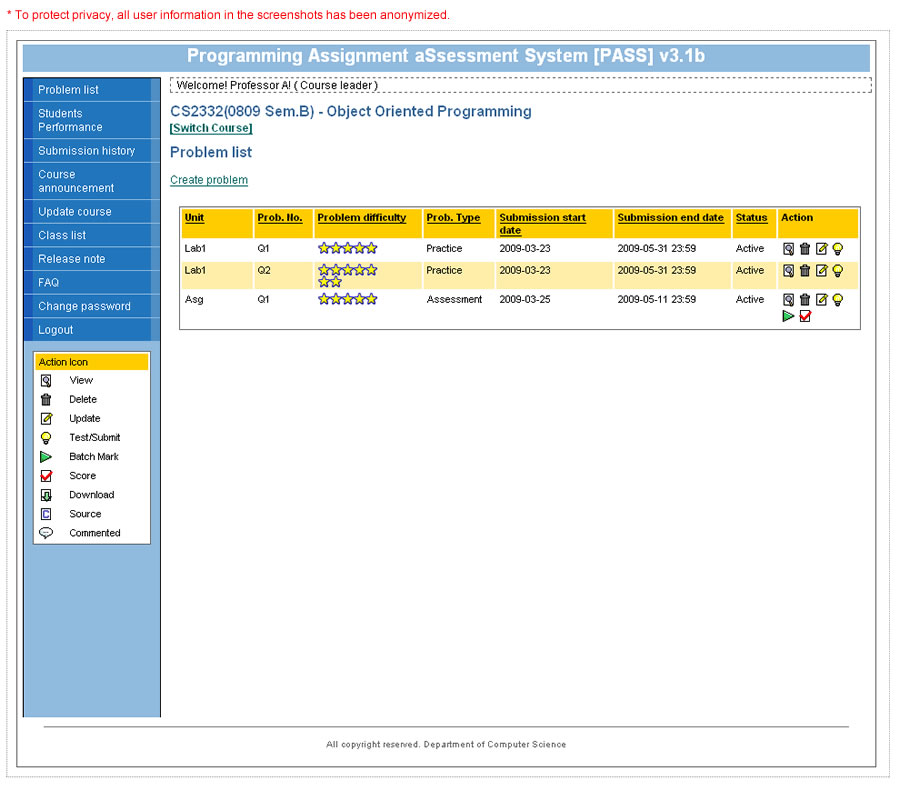The width and height of the screenshot is (900, 791).
Task: Click Update pencil icon for Lab1 Q2
Action: tap(822, 270)
